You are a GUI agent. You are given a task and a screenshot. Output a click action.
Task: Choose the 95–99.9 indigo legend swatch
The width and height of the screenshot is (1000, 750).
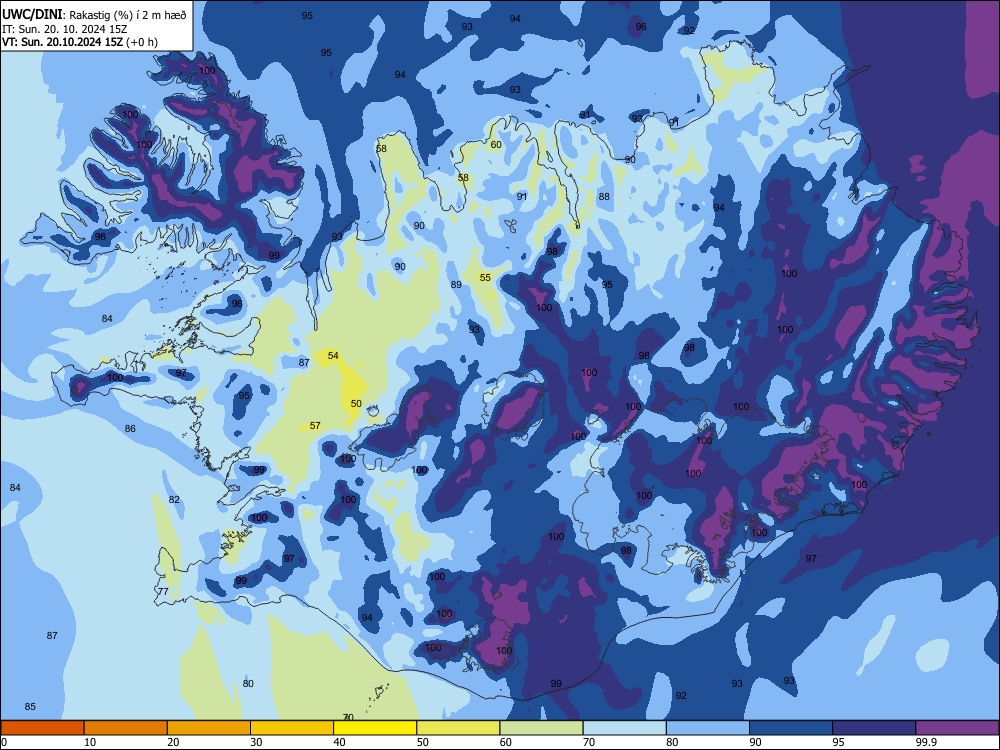click(x=874, y=728)
